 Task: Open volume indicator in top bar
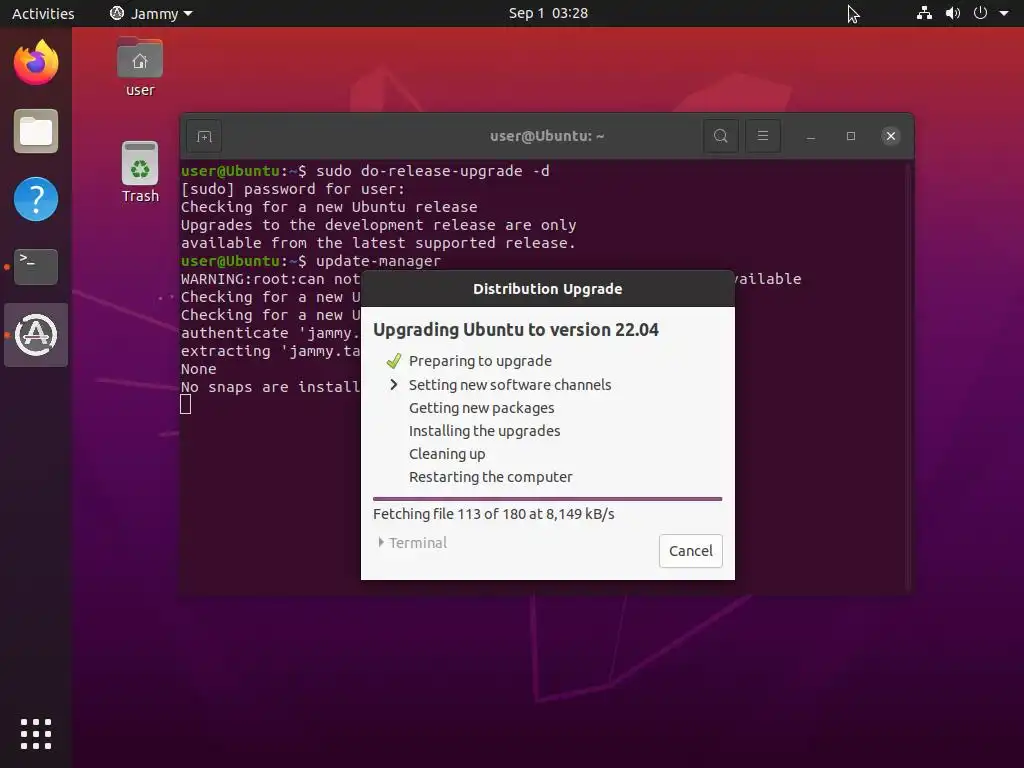[x=953, y=13]
